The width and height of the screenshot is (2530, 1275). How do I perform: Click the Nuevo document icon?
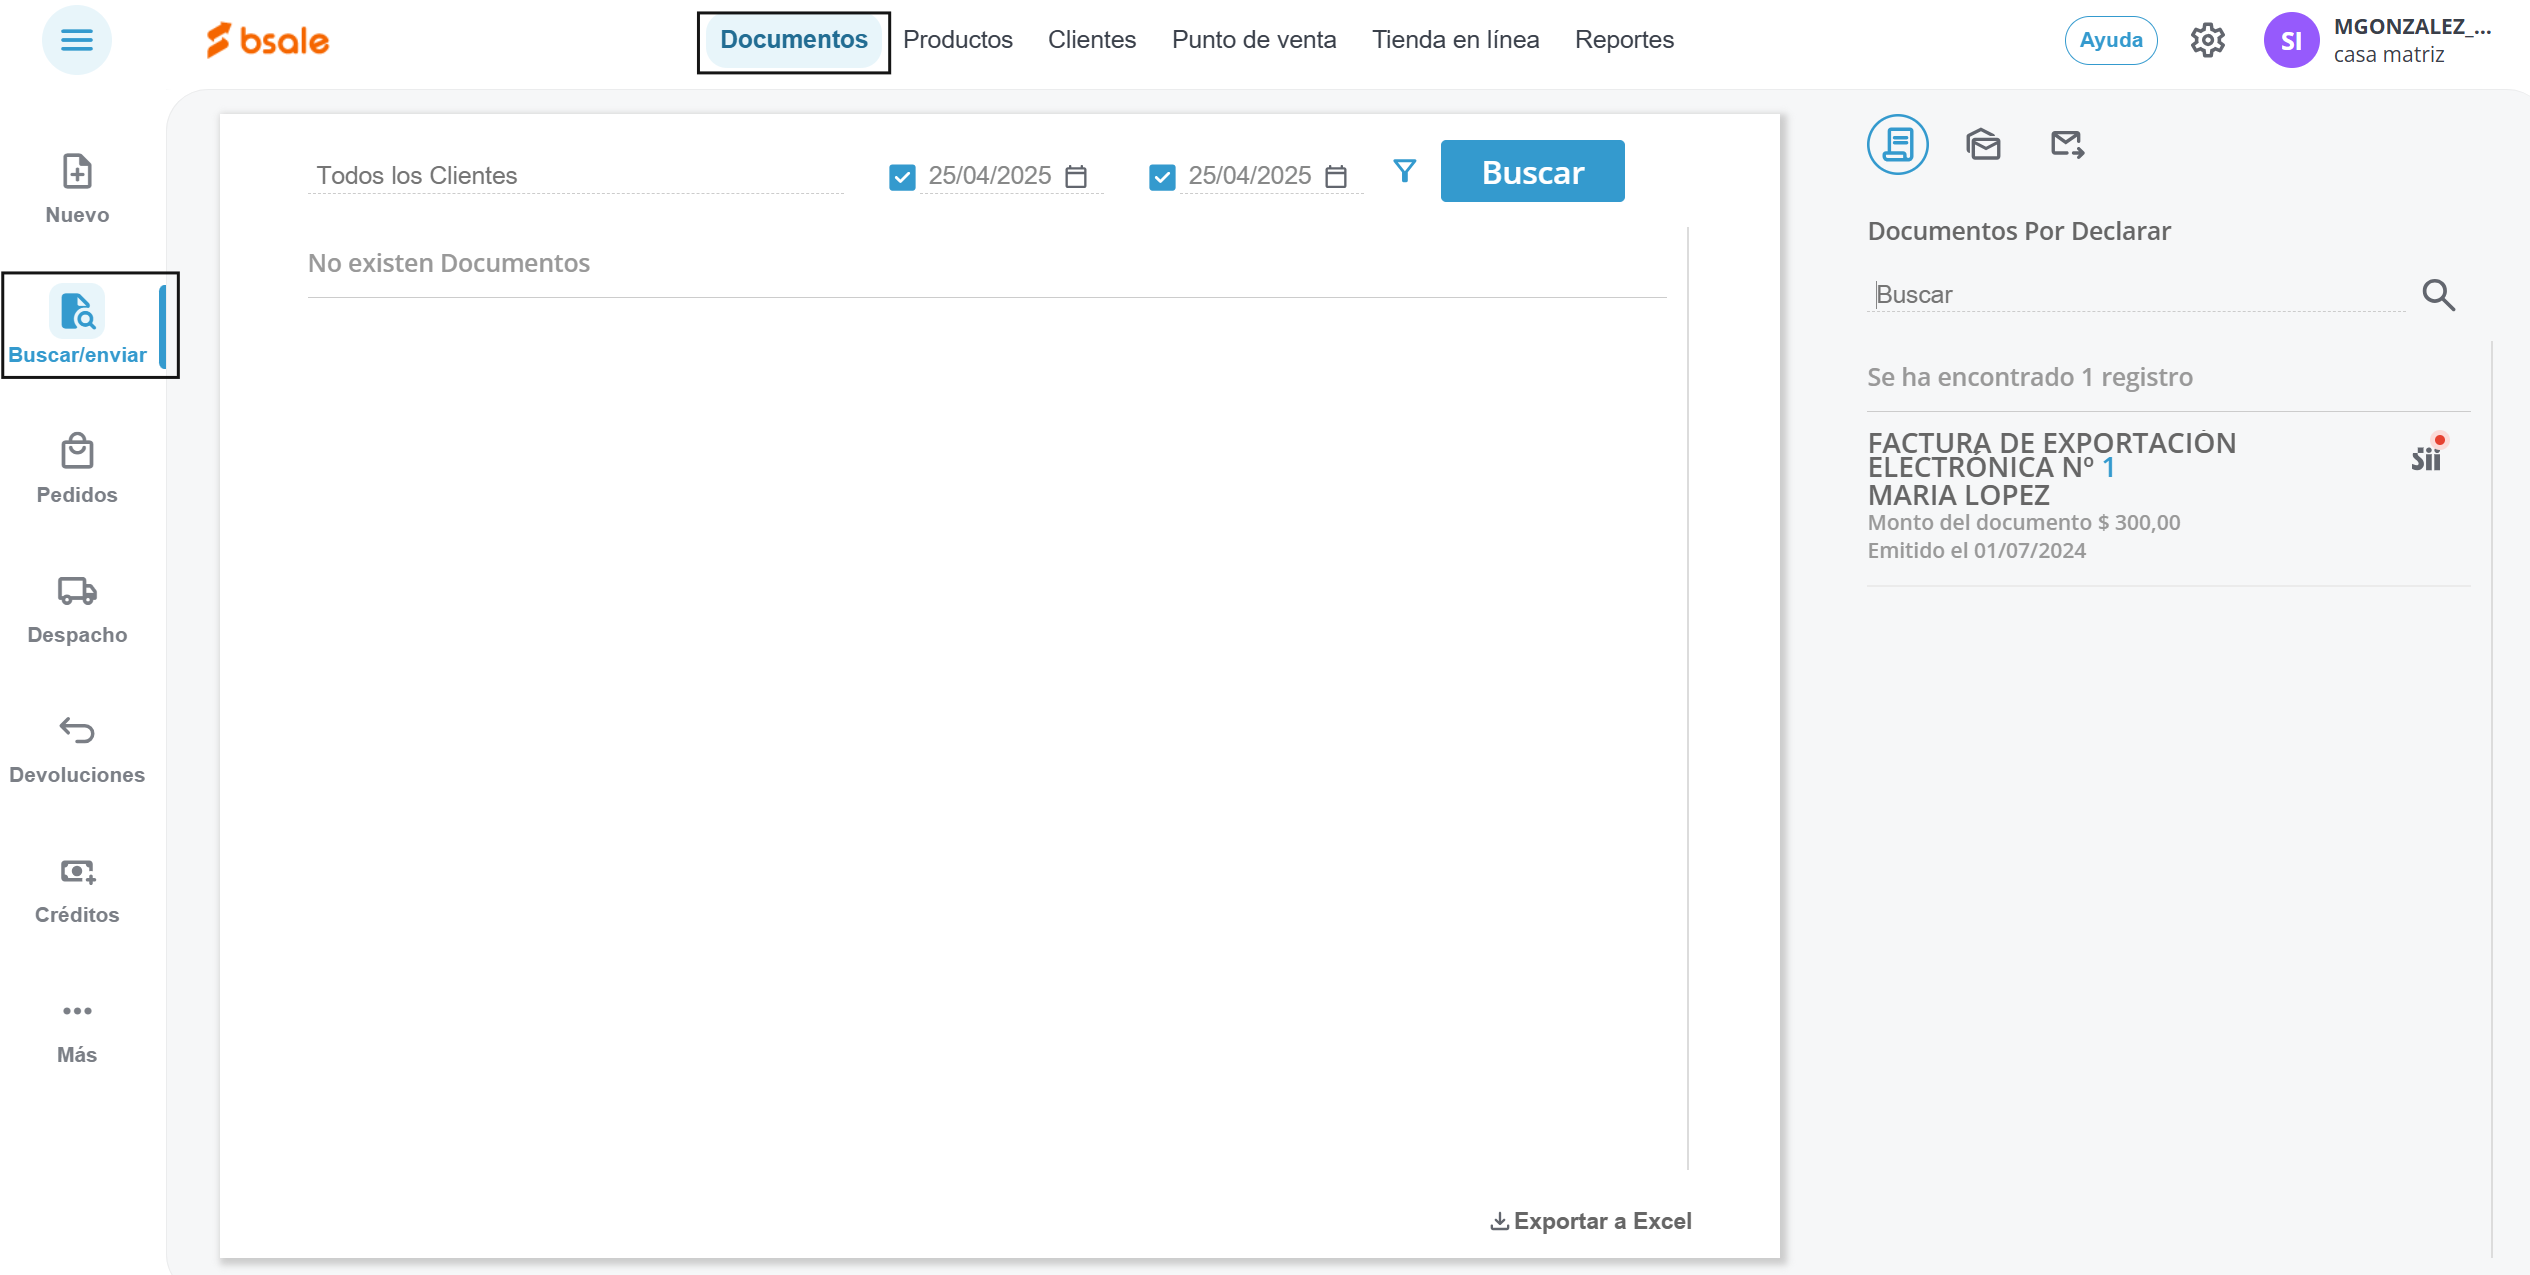[x=77, y=172]
